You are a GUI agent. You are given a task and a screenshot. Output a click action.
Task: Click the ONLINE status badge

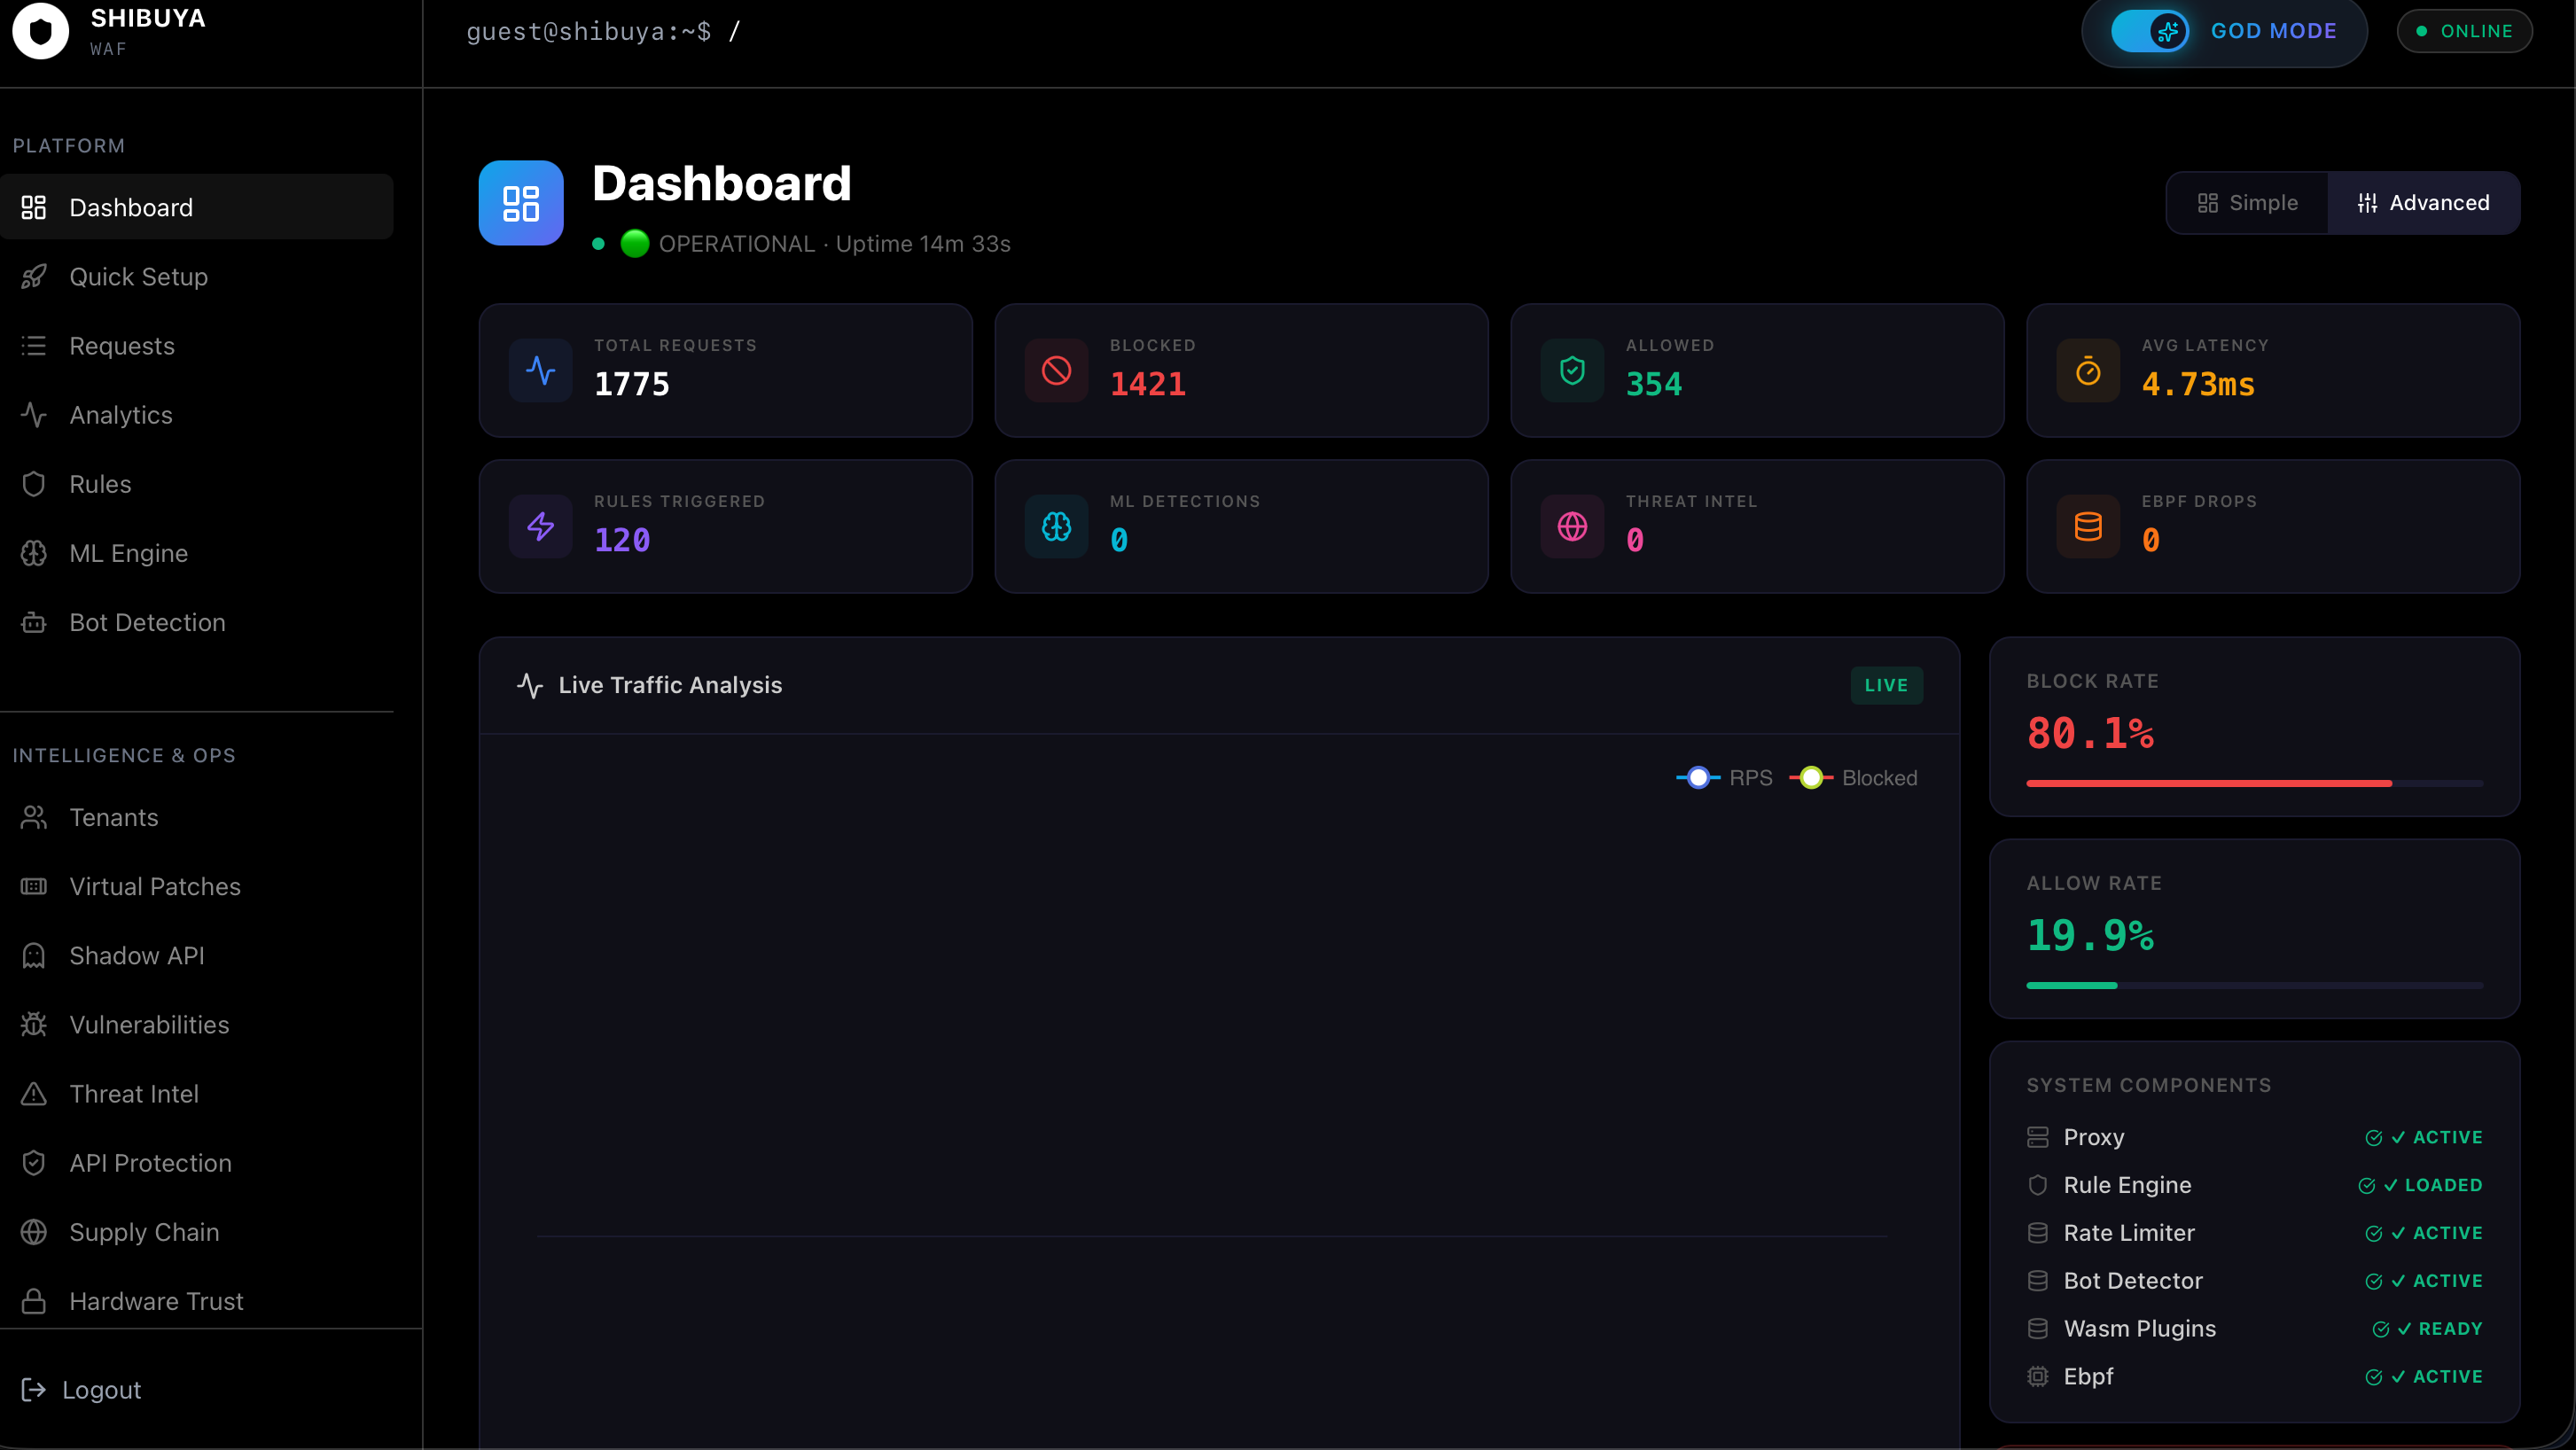pos(2464,31)
